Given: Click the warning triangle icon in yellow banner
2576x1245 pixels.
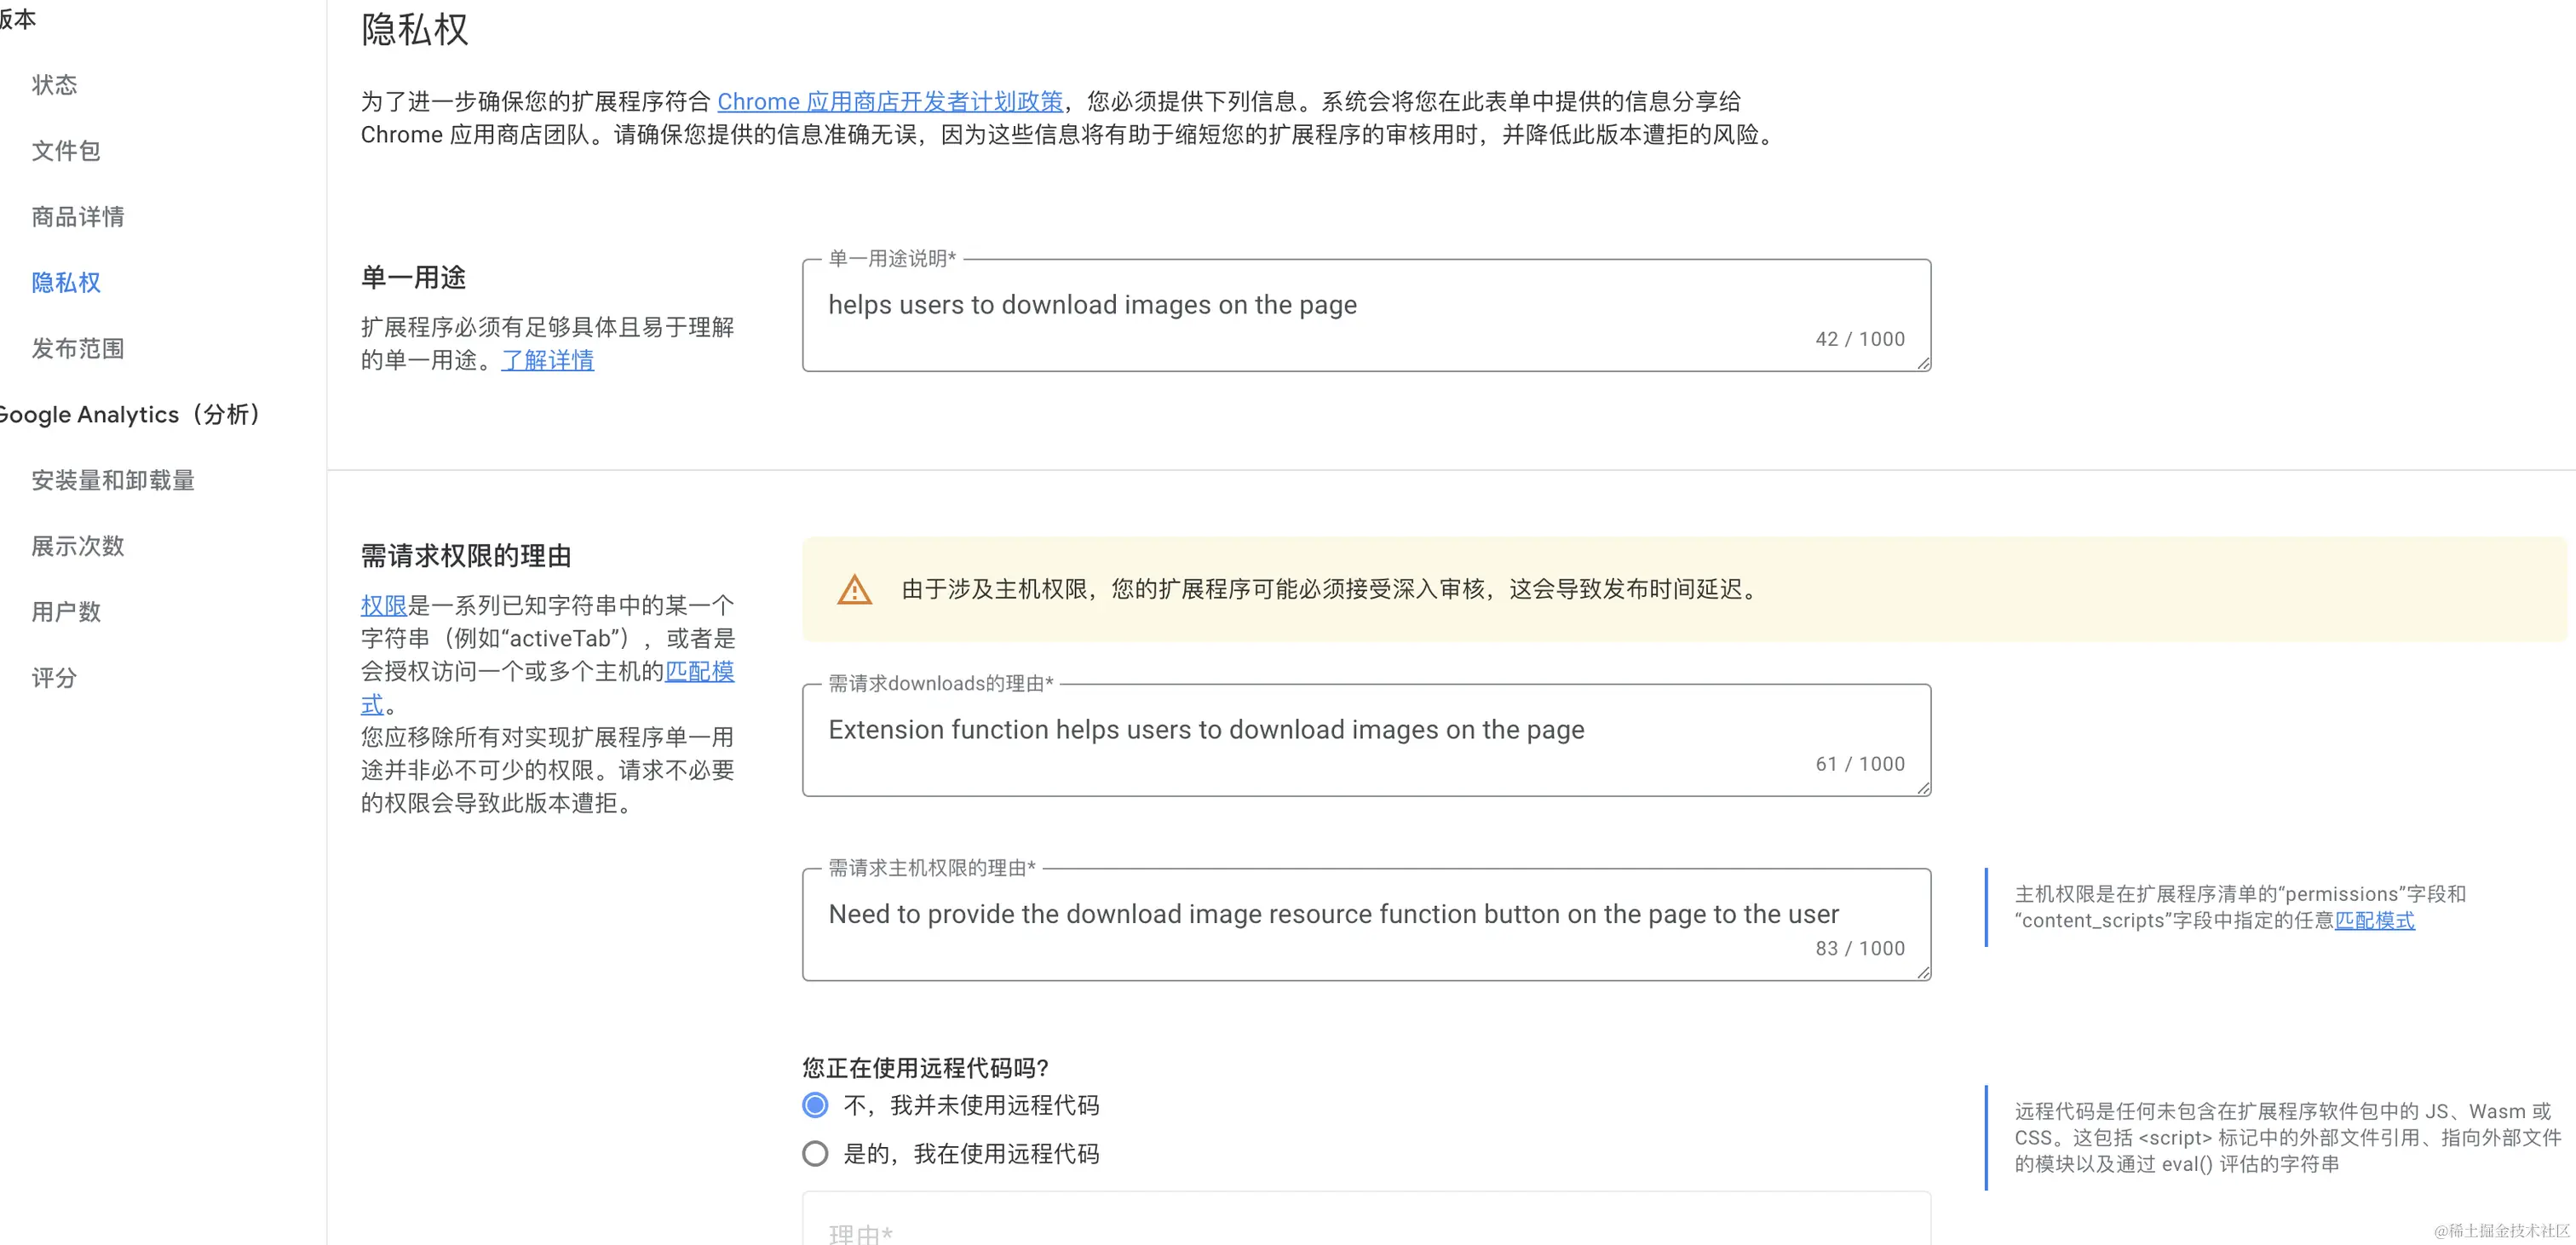Looking at the screenshot, I should (854, 590).
